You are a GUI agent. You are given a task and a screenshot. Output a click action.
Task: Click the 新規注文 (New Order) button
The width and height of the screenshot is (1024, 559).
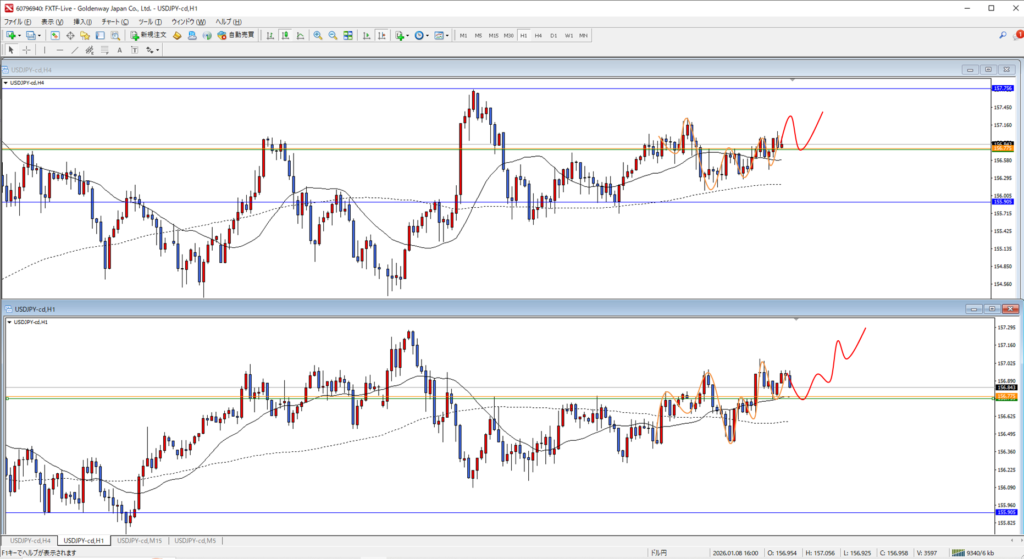point(148,35)
